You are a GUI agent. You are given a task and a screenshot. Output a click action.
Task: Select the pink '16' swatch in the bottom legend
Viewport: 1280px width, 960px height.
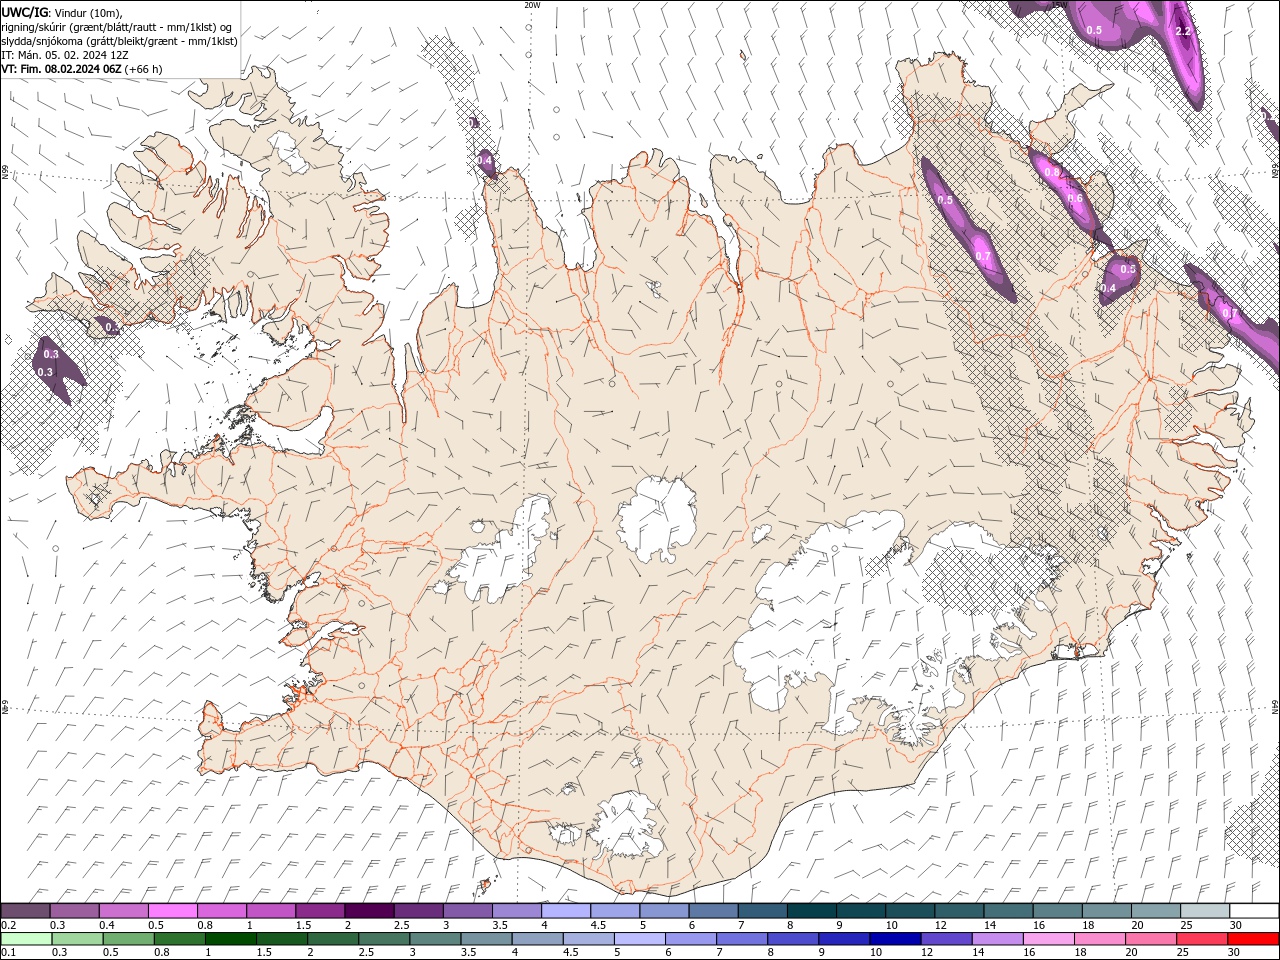click(1048, 939)
